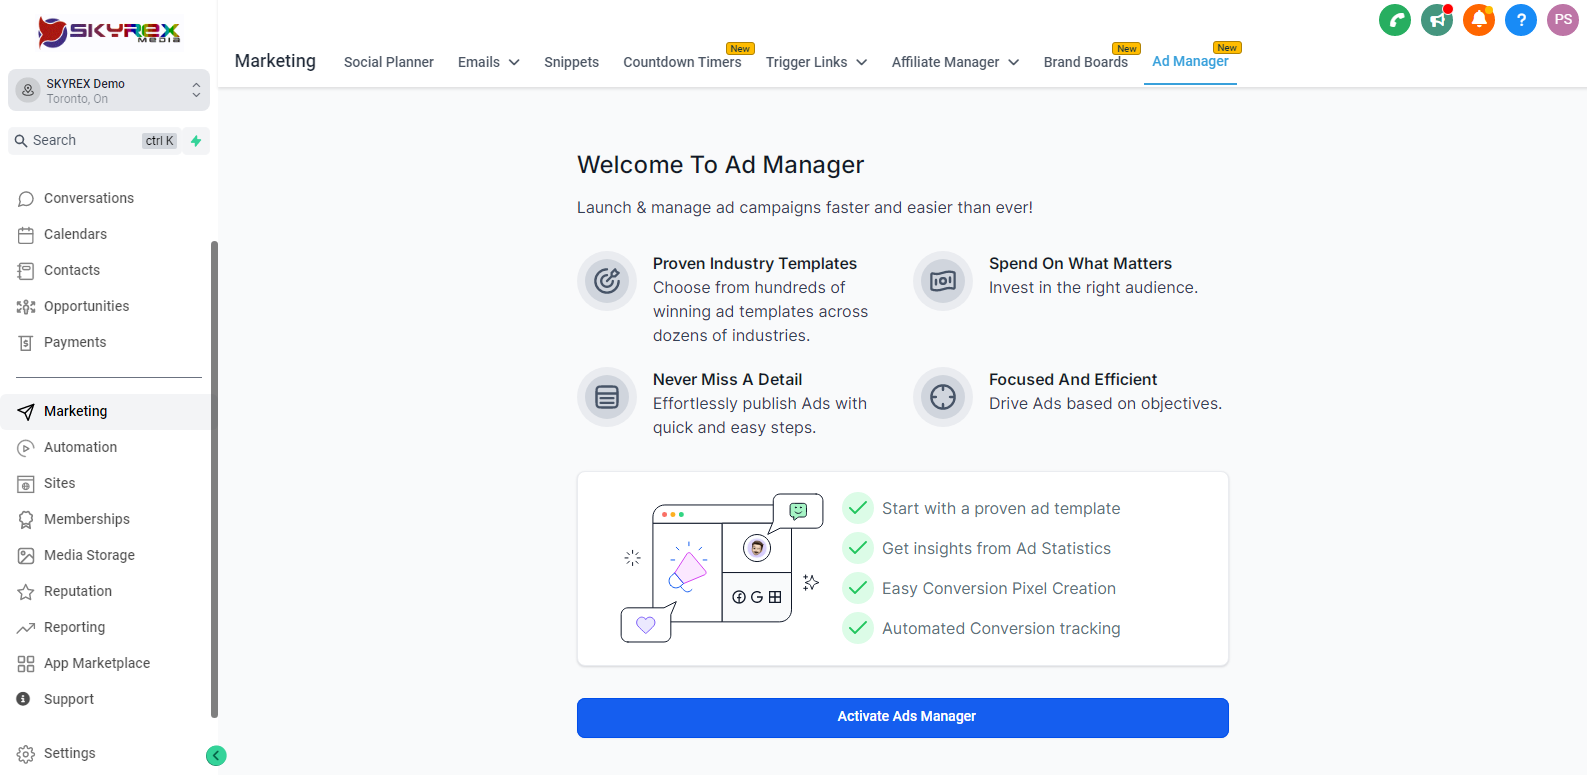Click the SKYREX Media logo
The height and width of the screenshot is (775, 1587).
109,32
